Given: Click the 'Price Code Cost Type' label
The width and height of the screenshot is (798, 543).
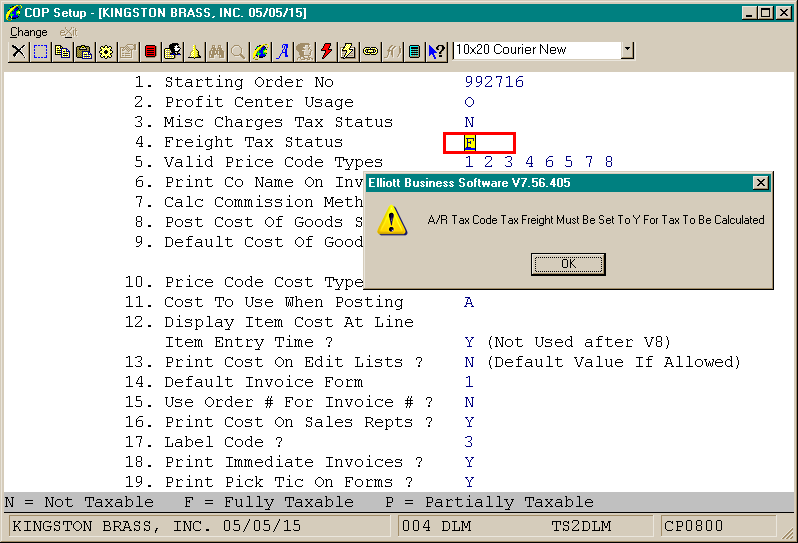Looking at the screenshot, I should [264, 282].
